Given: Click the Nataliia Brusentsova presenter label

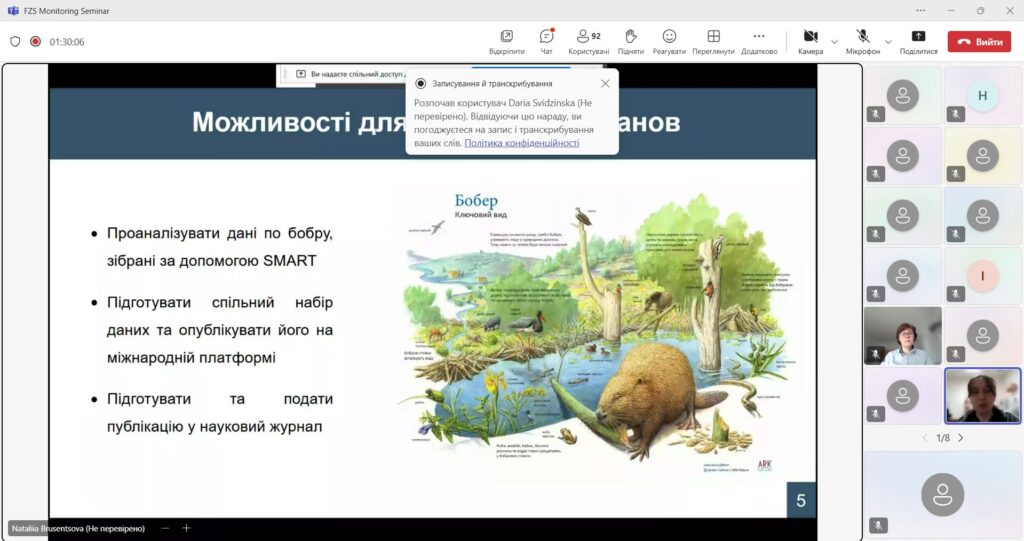Looking at the screenshot, I should (78, 529).
